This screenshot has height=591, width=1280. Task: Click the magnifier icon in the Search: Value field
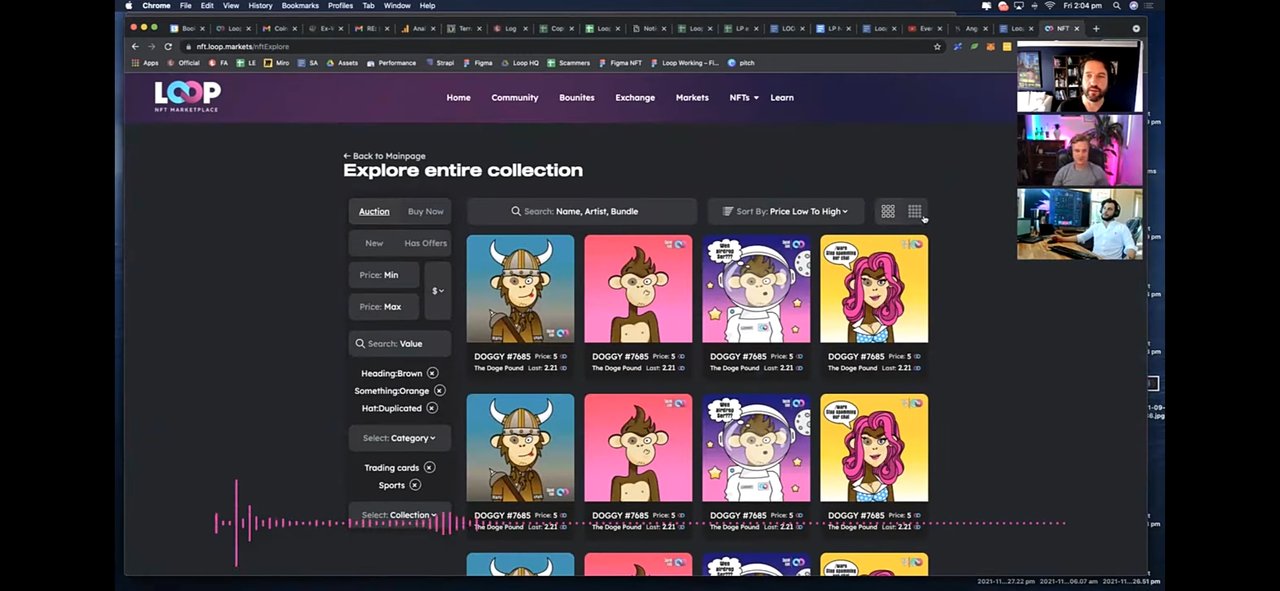(x=360, y=343)
